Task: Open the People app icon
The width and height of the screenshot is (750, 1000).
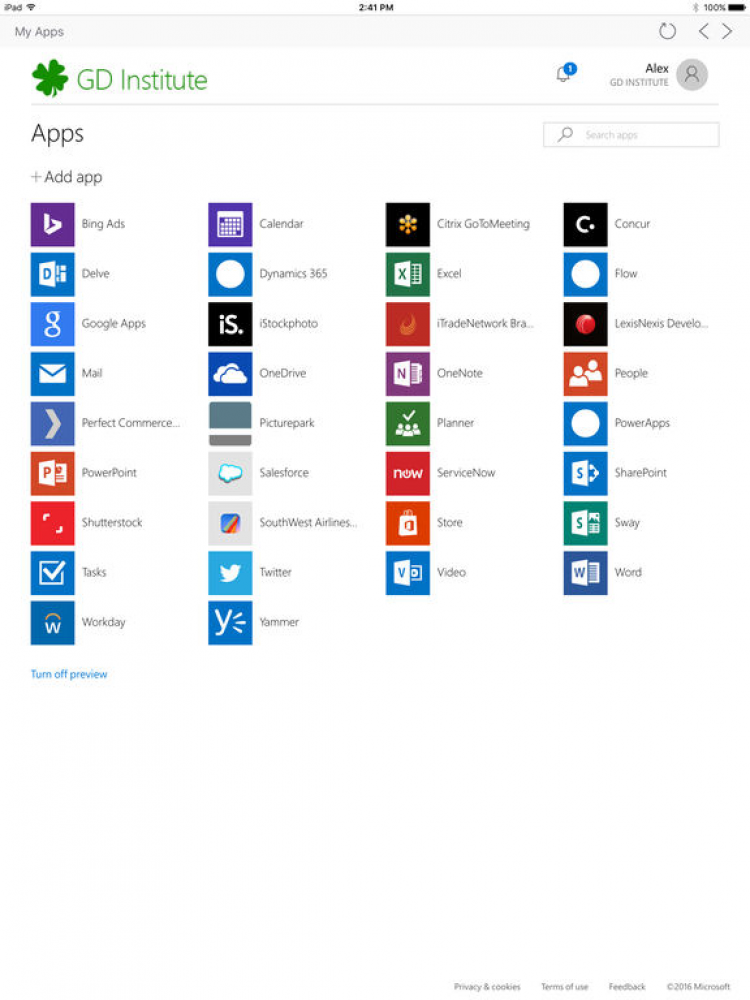Action: (x=585, y=373)
